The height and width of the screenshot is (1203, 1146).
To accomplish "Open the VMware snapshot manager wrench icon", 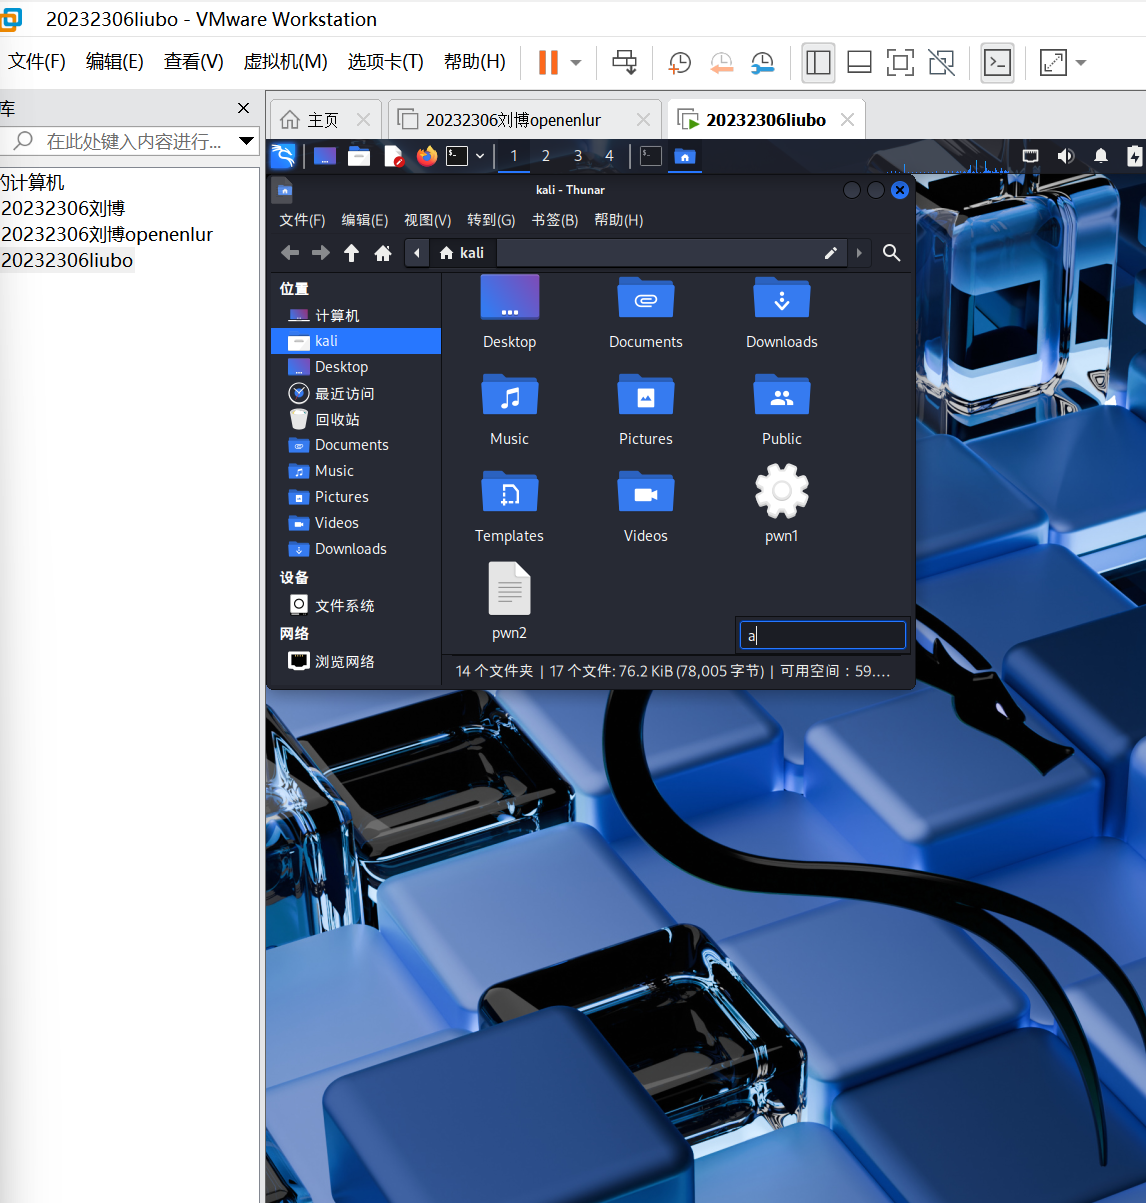I will click(x=762, y=63).
